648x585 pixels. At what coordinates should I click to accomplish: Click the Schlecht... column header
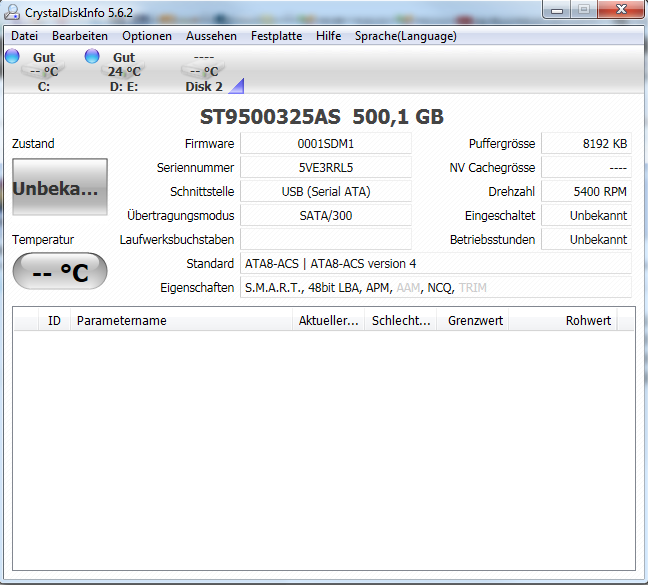pyautogui.click(x=400, y=321)
